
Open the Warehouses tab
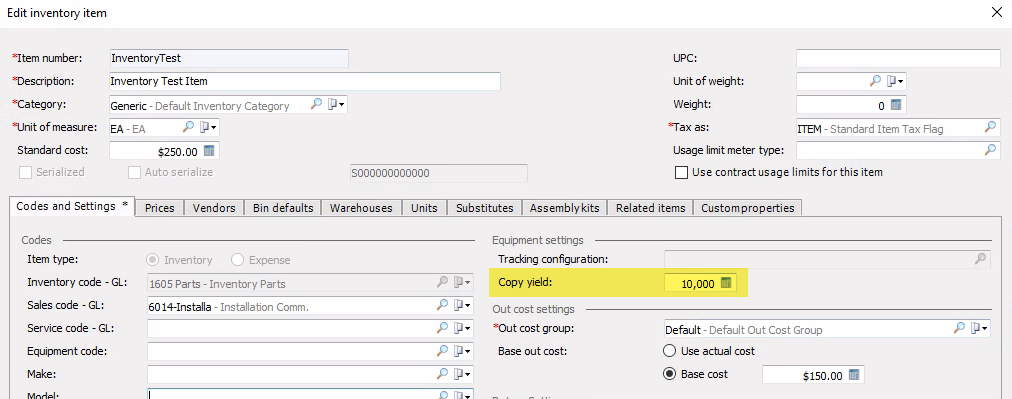361,208
